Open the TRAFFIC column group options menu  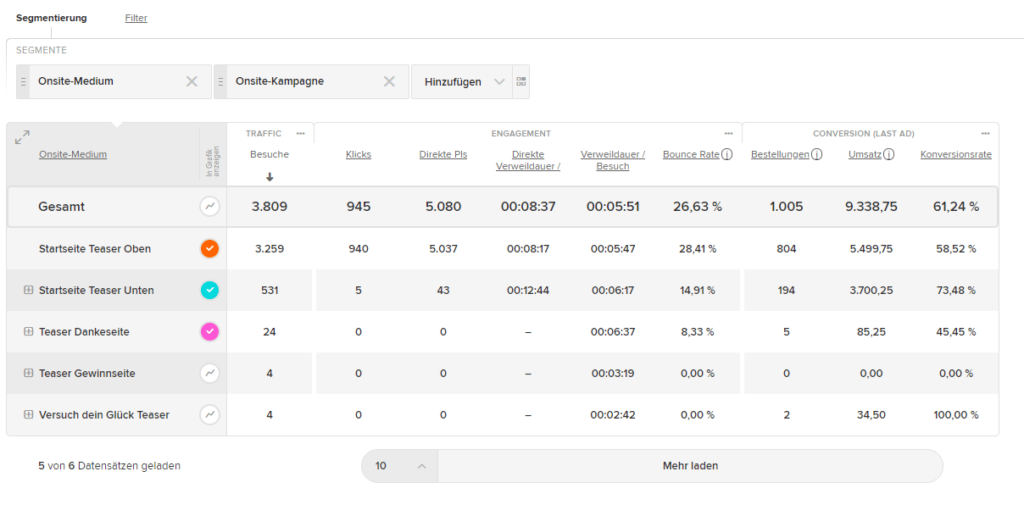point(300,133)
